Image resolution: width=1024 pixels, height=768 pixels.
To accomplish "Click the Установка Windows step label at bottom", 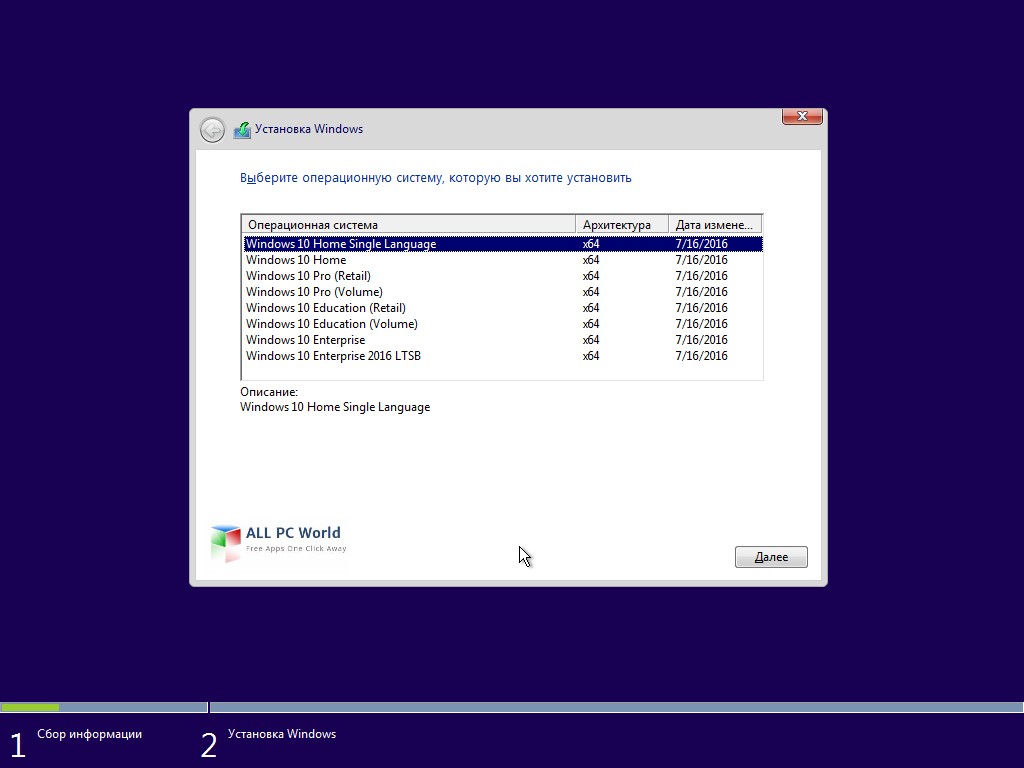I will [x=282, y=734].
